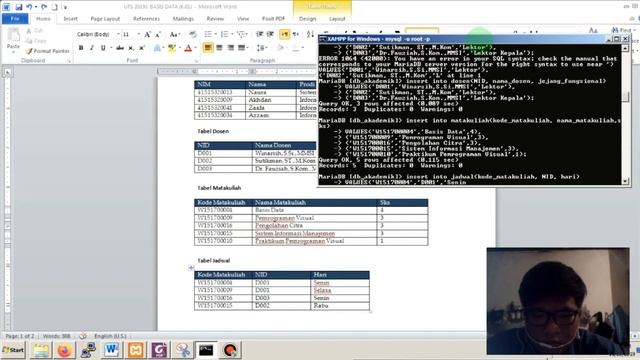Toggle Underline formatting
The image size is (640, 360).
tap(103, 48)
